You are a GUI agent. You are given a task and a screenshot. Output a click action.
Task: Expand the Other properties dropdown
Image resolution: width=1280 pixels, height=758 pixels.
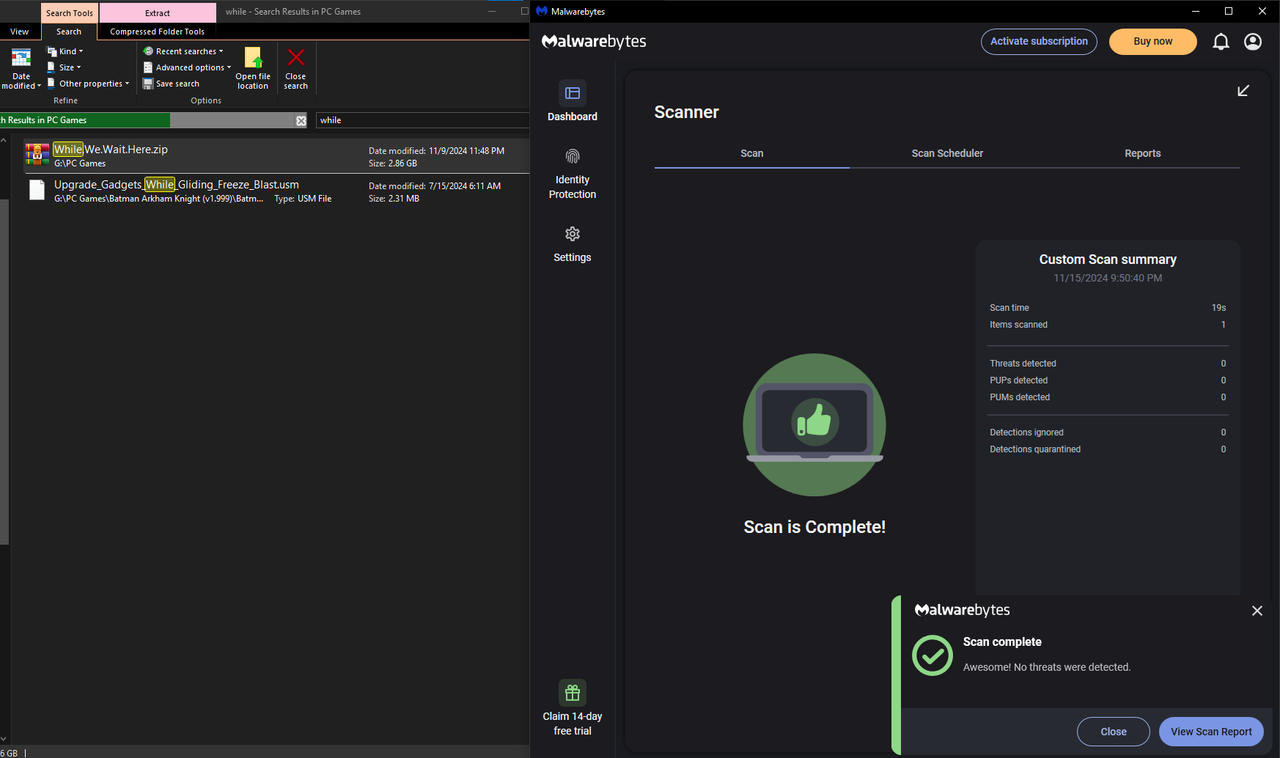(x=88, y=84)
